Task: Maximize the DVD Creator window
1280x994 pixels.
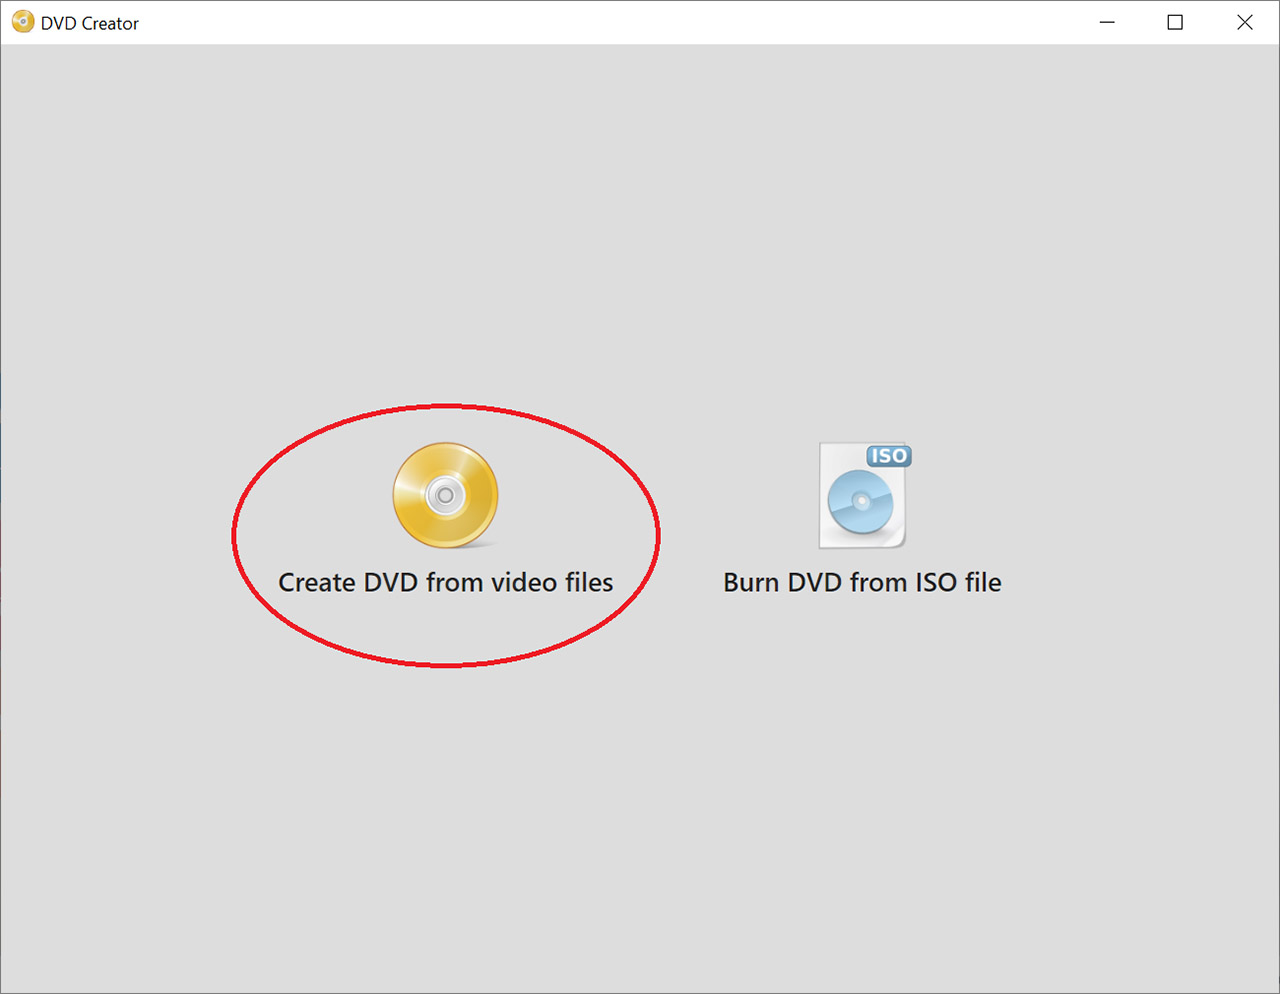Action: pos(1175,22)
